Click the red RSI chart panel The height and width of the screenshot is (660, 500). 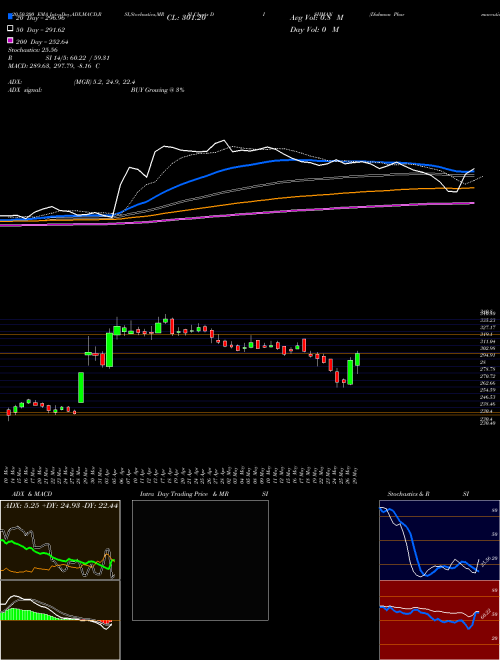439,620
